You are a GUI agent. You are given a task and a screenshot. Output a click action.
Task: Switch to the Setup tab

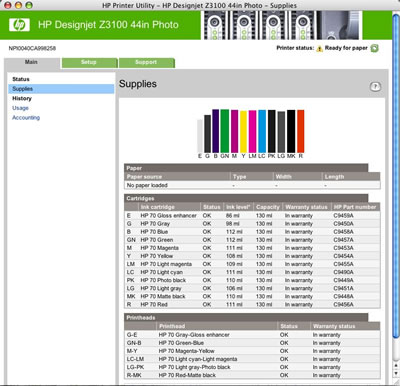coord(89,62)
